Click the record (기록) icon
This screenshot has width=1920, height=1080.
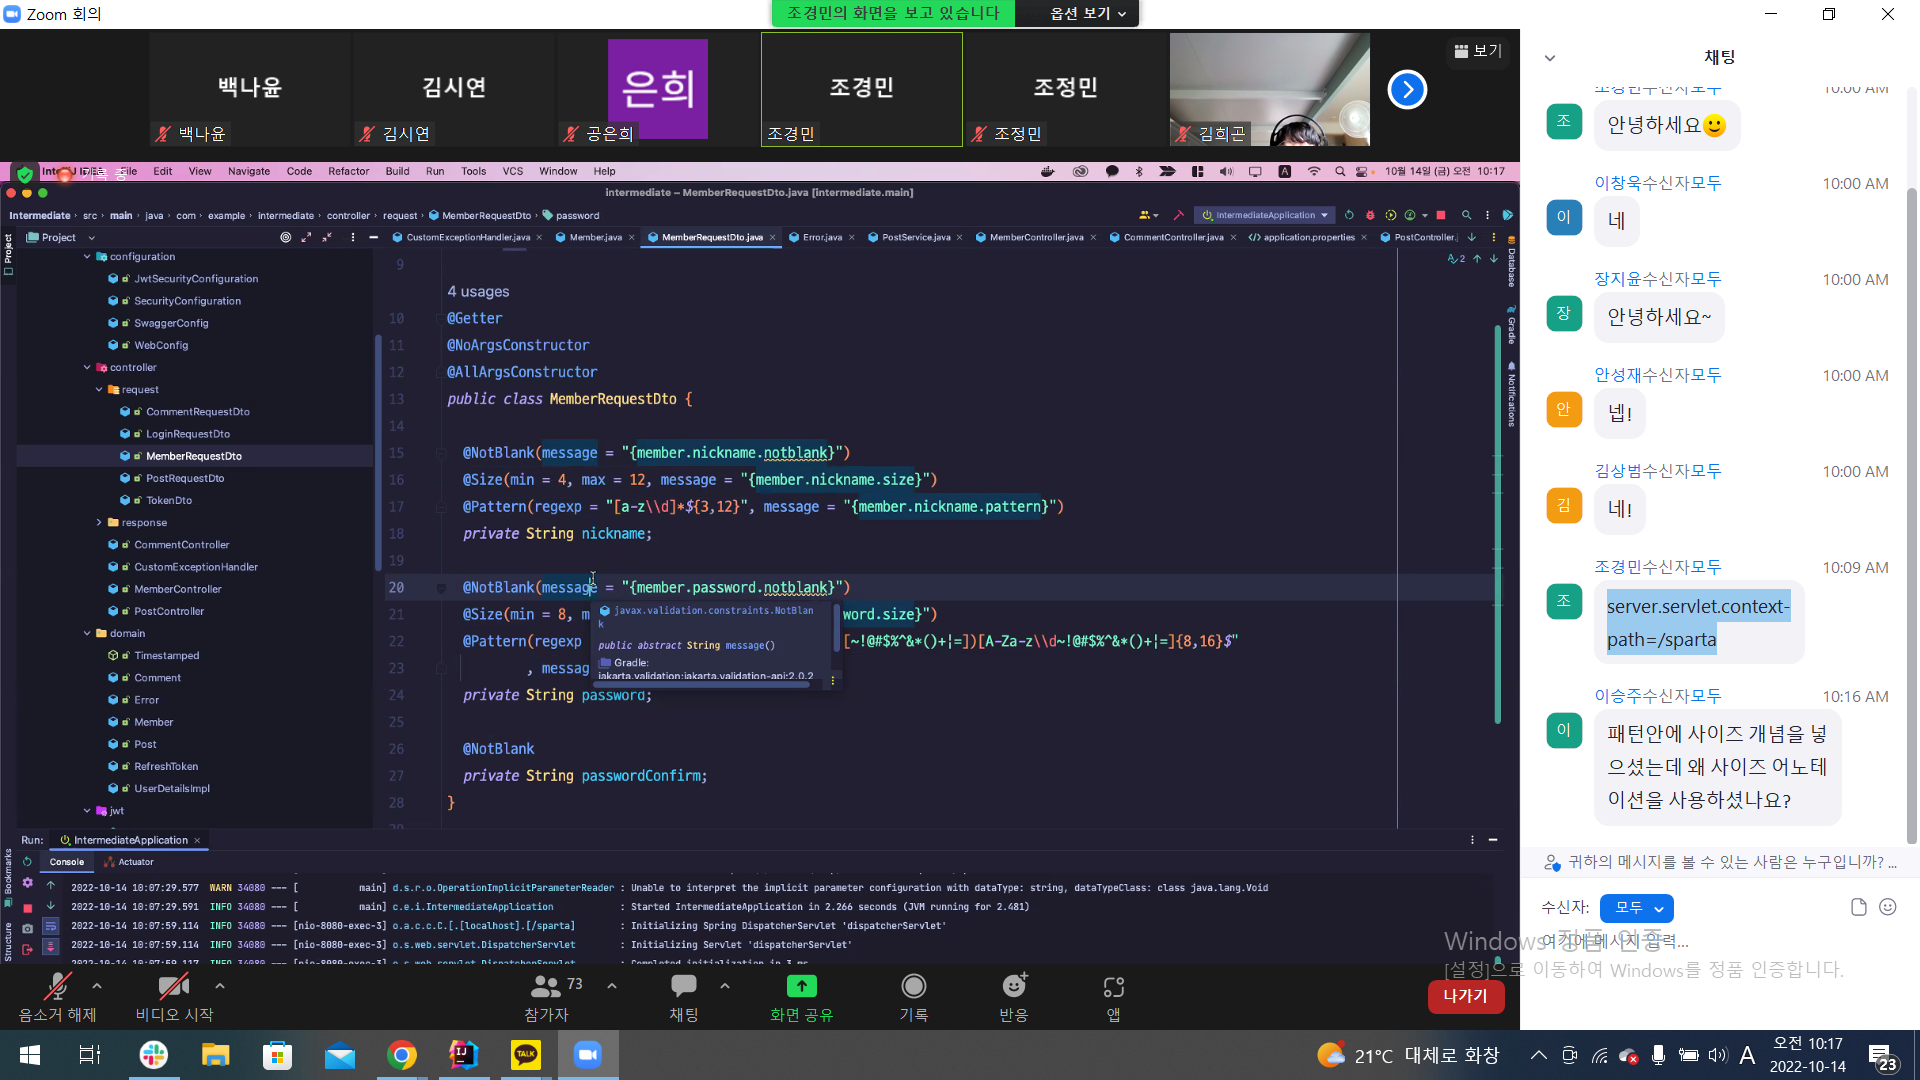point(913,988)
